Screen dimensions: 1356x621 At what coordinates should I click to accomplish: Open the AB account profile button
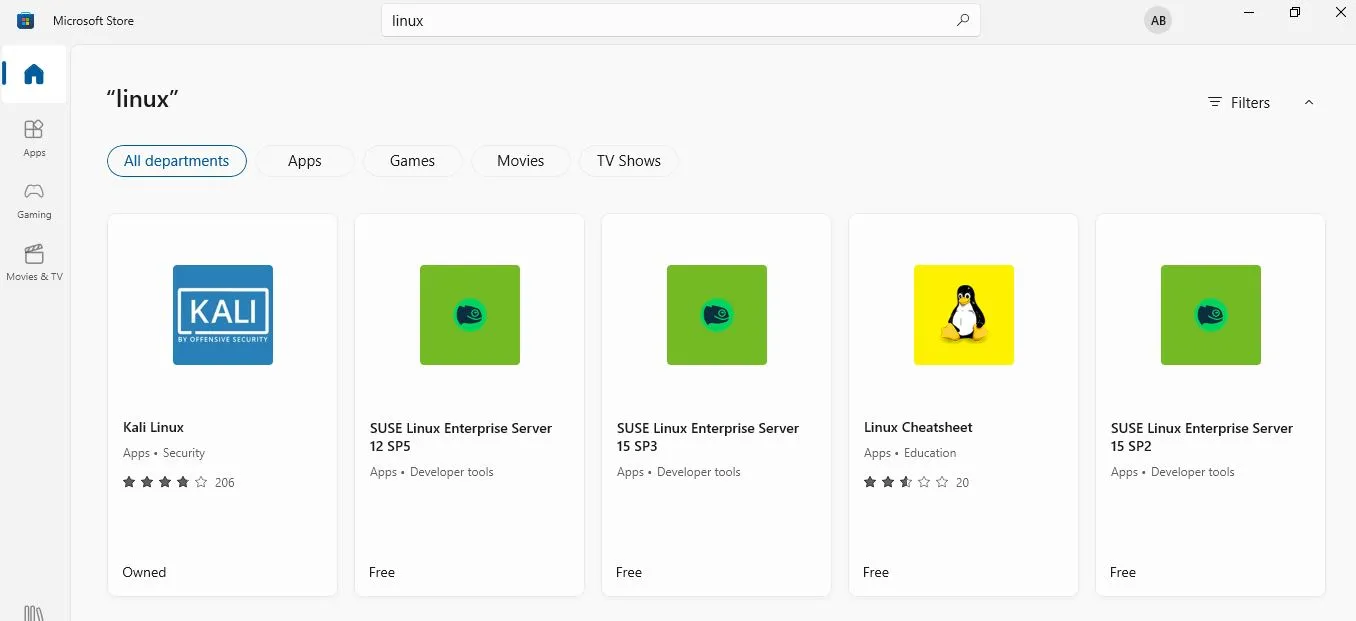(x=1158, y=20)
